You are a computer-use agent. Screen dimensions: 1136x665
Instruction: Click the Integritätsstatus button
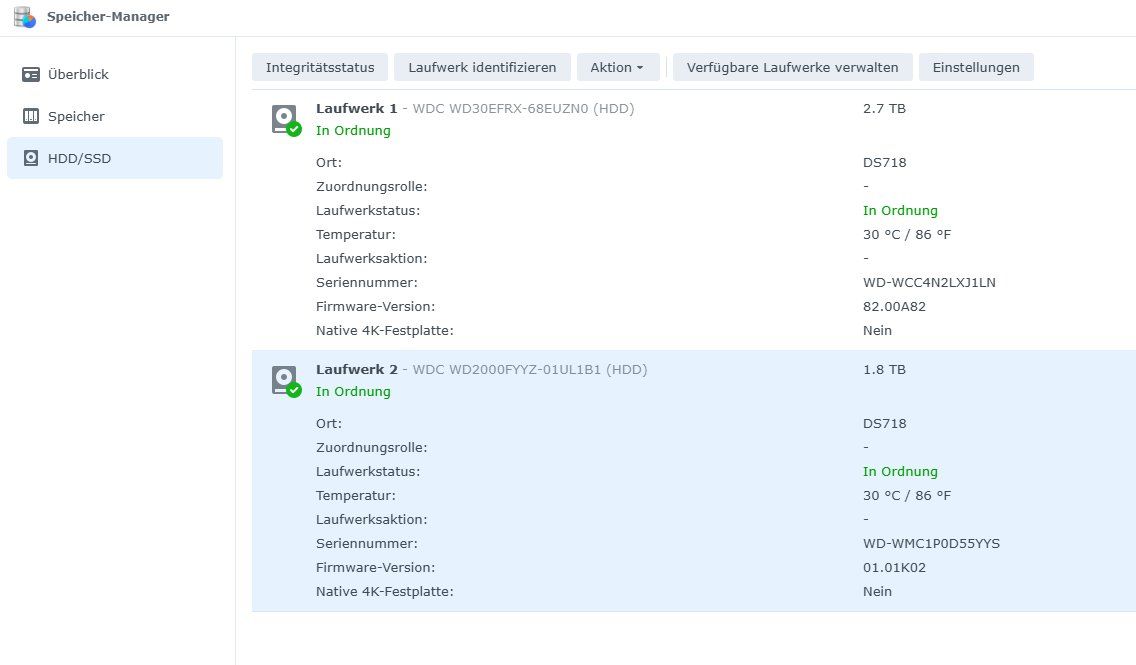coord(320,67)
